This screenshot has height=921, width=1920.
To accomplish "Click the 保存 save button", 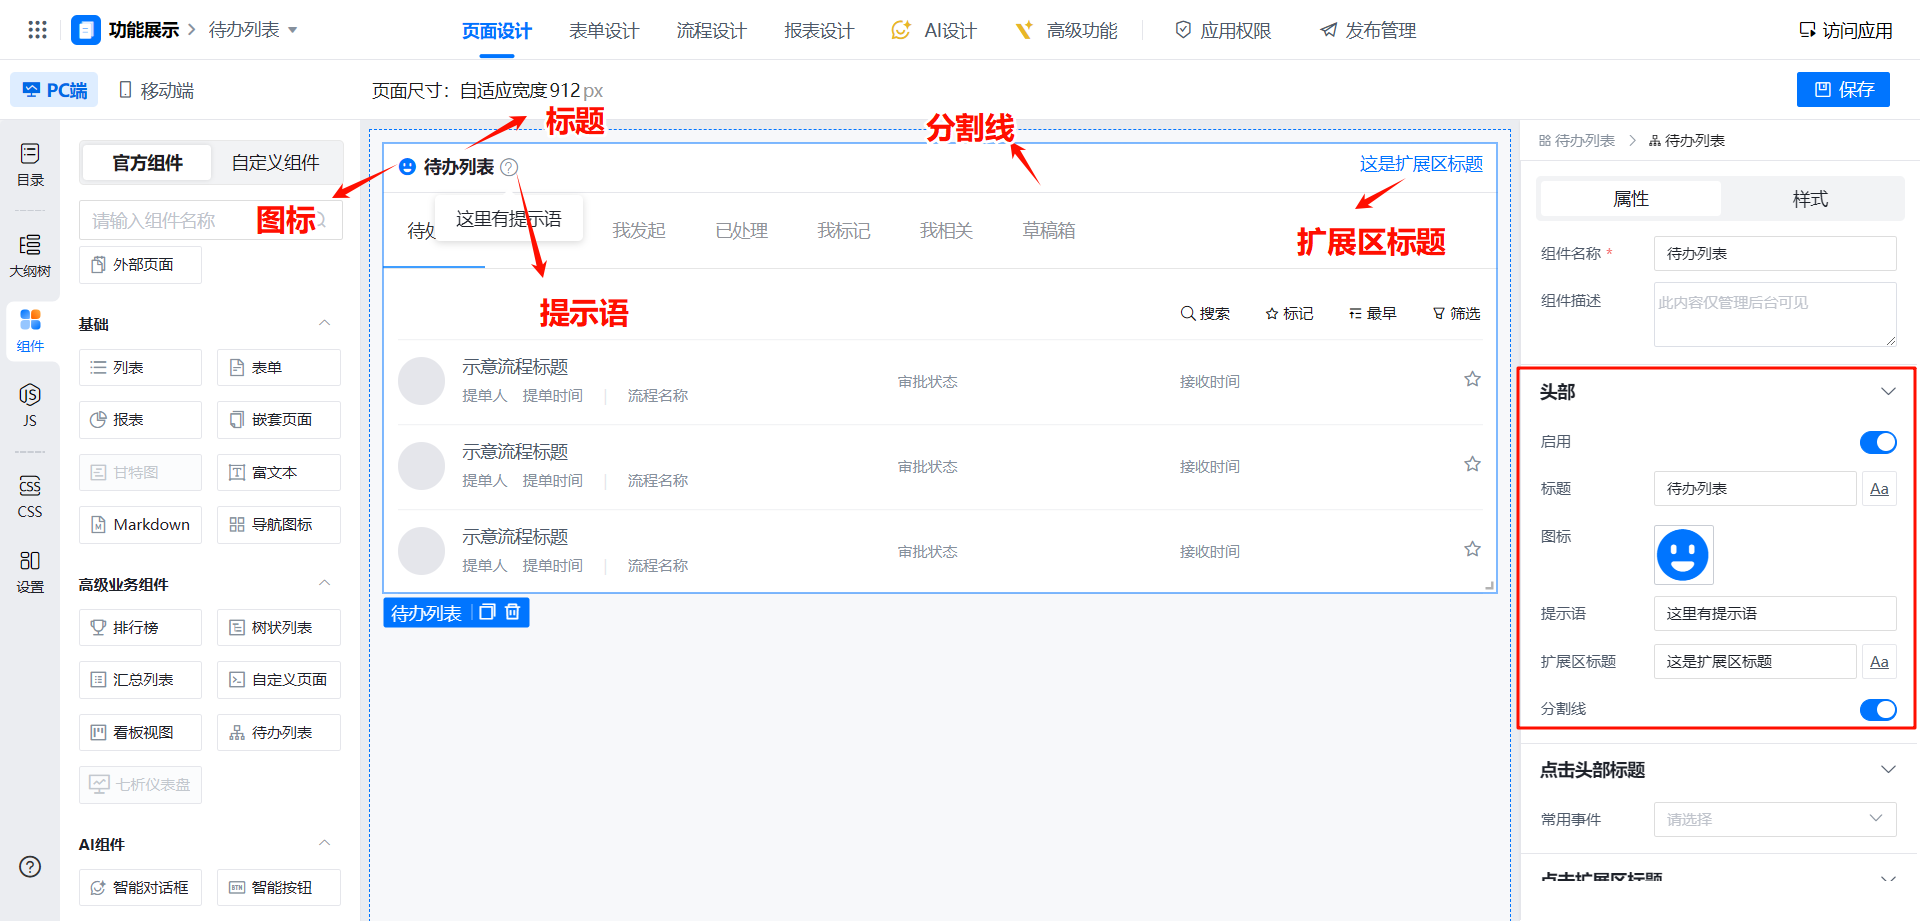I will coord(1843,90).
